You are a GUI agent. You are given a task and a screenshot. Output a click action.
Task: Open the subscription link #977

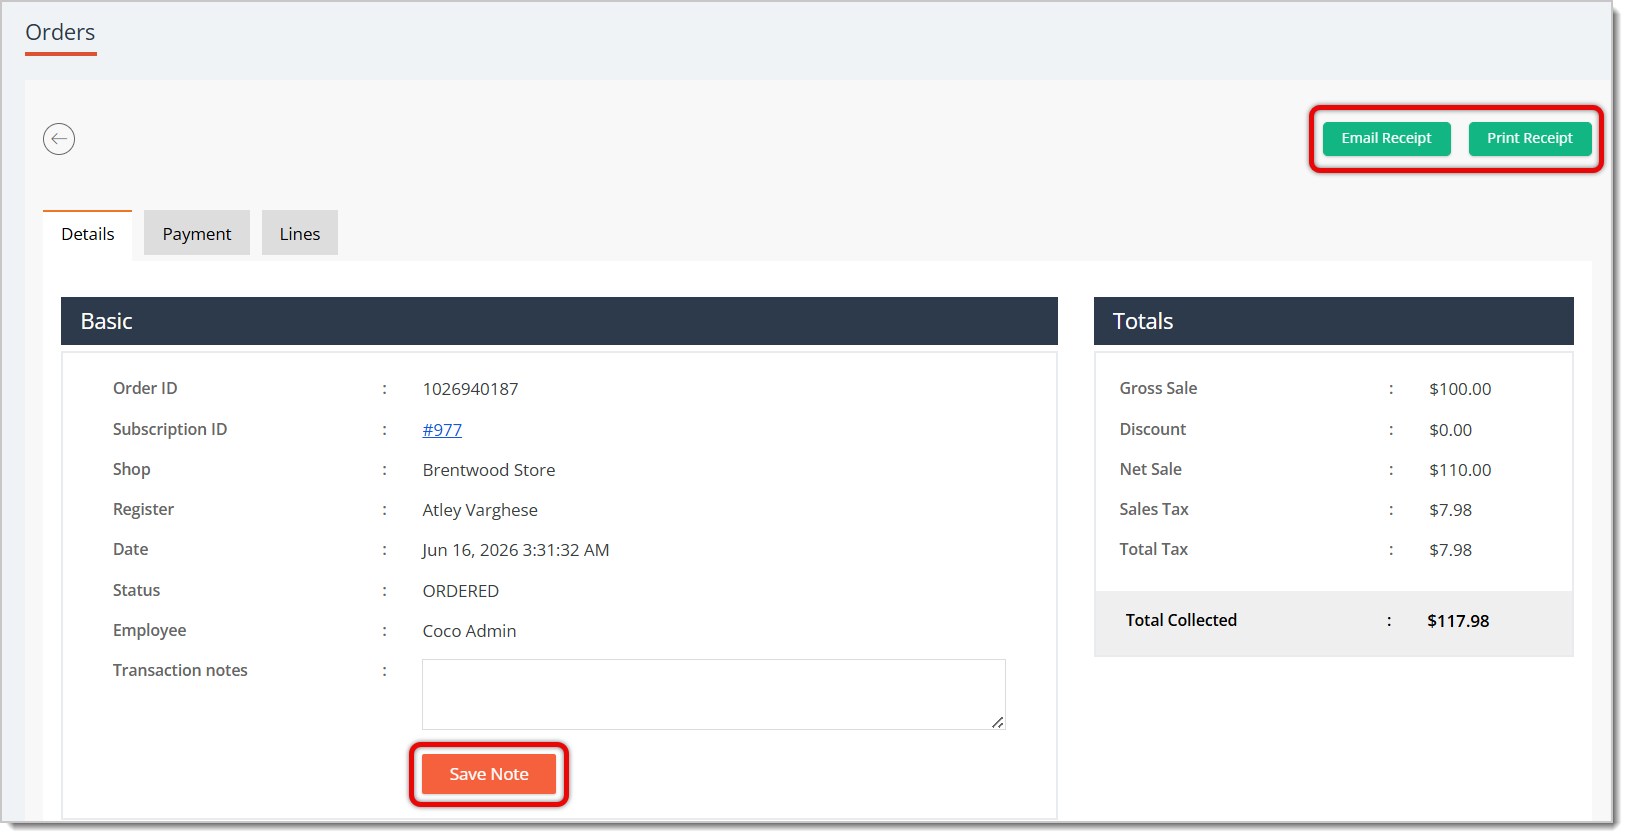442,430
